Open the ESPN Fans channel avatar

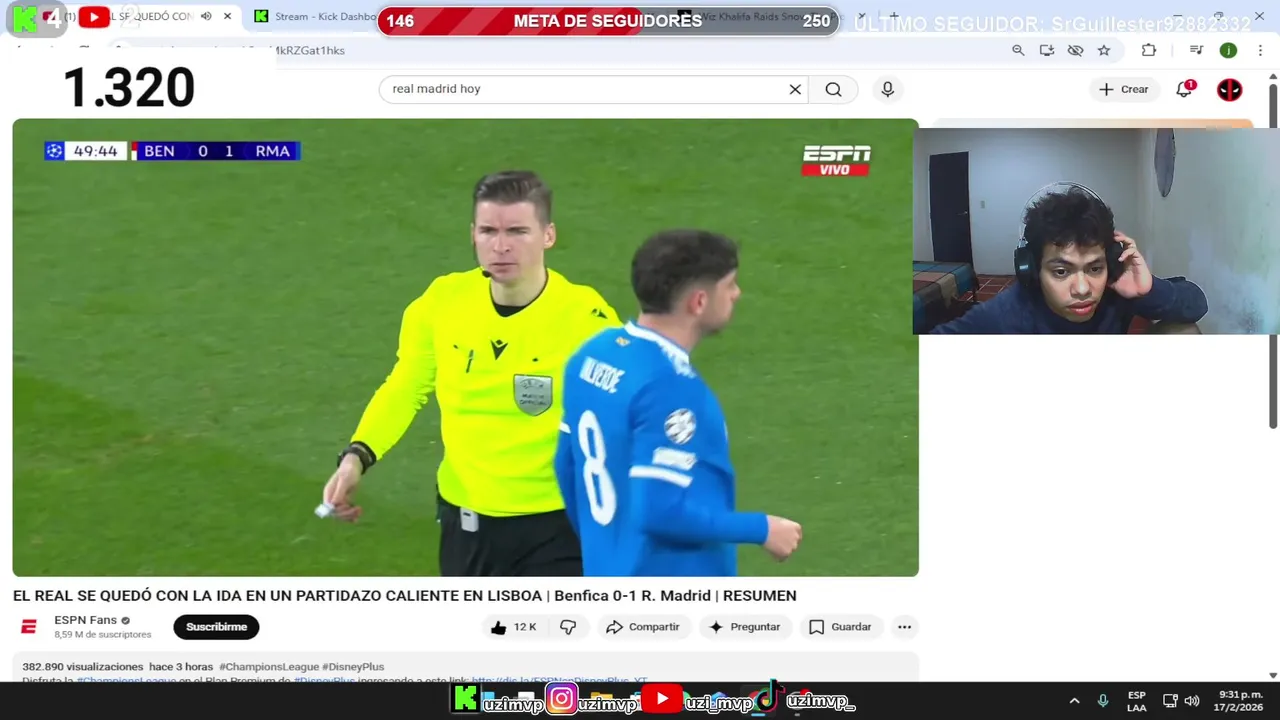pos(29,627)
